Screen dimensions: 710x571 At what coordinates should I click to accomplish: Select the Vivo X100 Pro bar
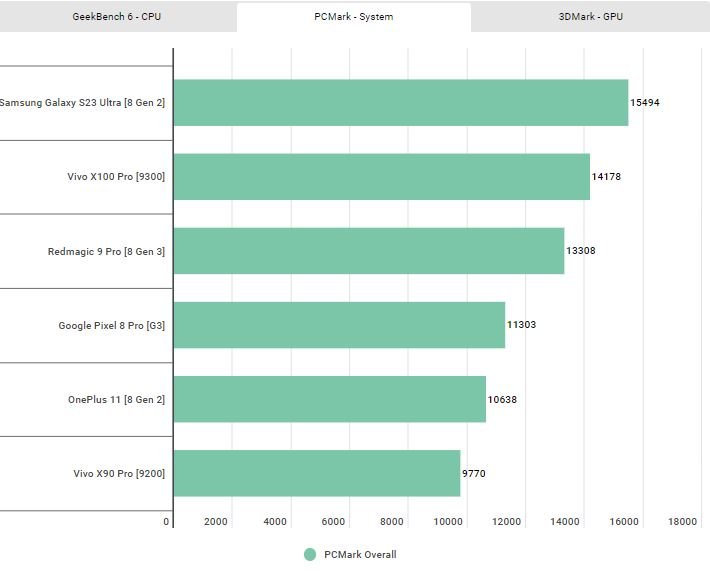[x=381, y=177]
